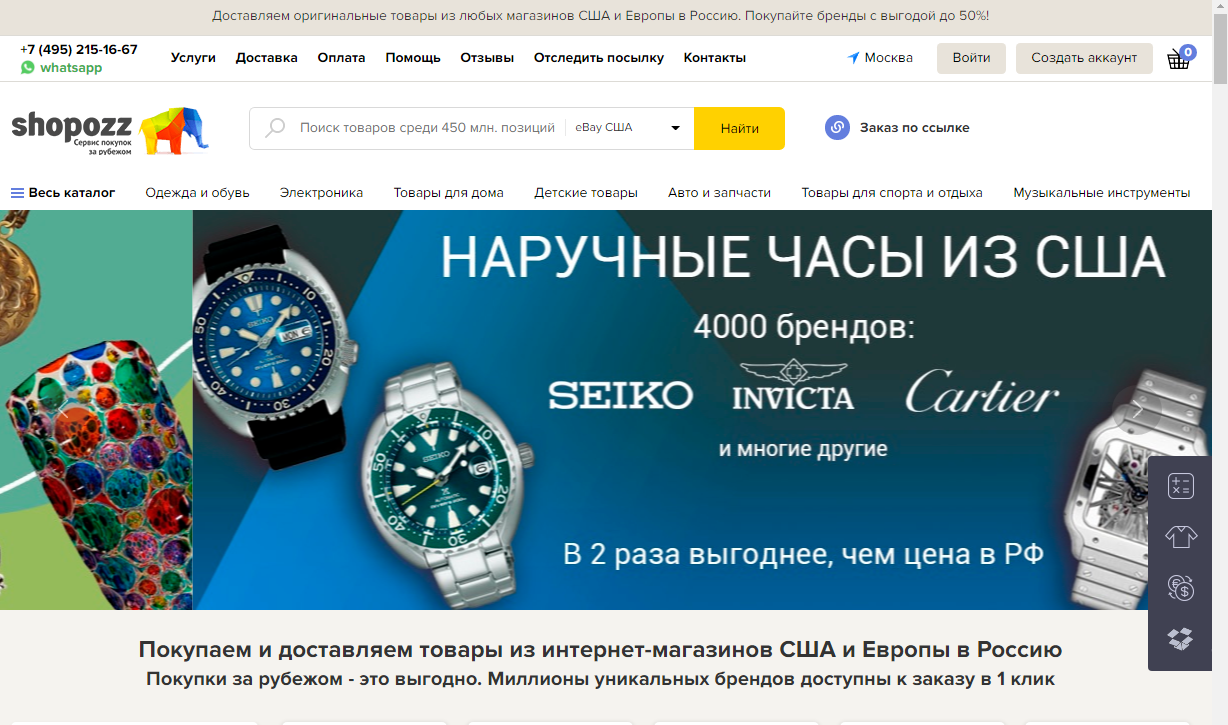The width and height of the screenshot is (1228, 725).
Task: Open the T-shirt size guide icon
Action: point(1181,537)
